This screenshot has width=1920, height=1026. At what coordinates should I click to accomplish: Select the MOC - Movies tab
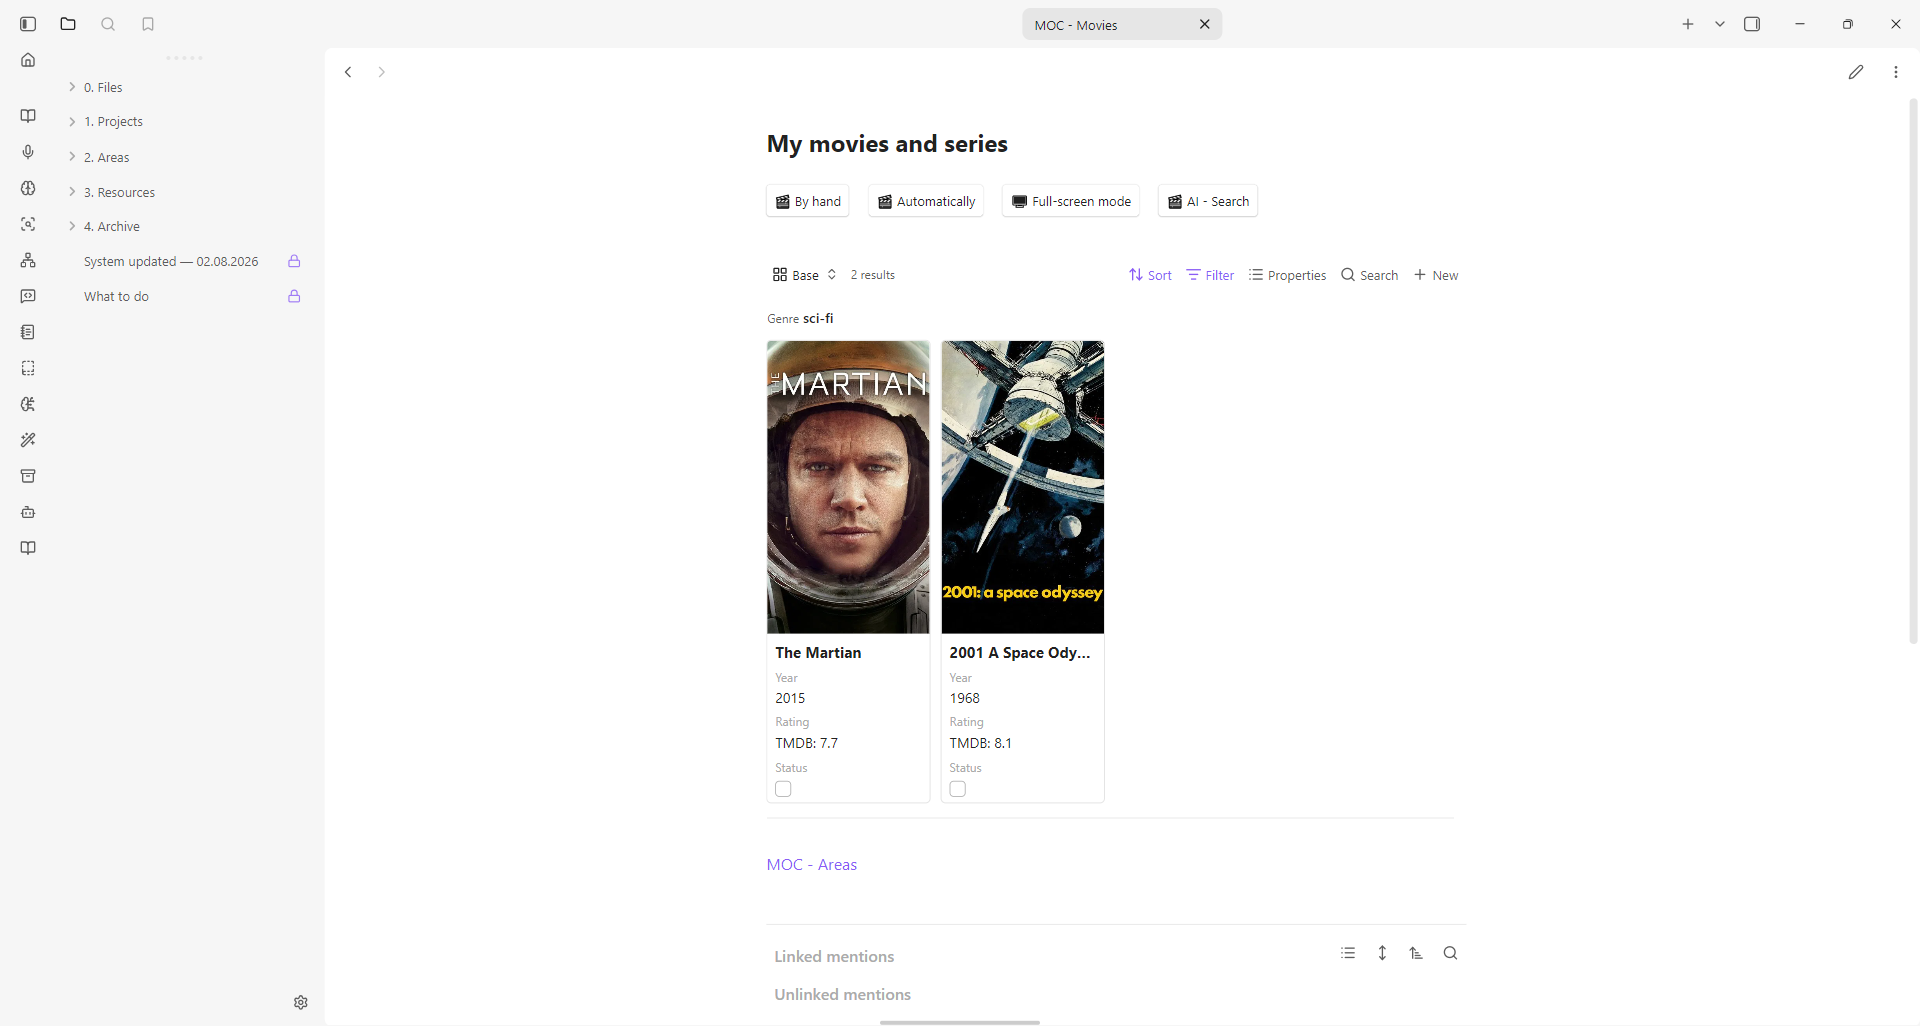[x=1122, y=25]
